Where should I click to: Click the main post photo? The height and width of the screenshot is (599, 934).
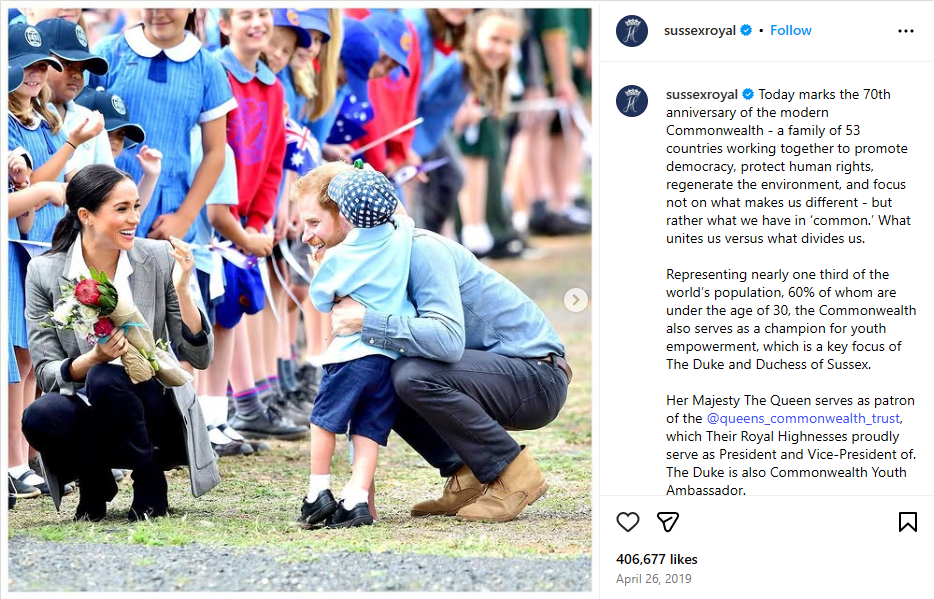300,300
